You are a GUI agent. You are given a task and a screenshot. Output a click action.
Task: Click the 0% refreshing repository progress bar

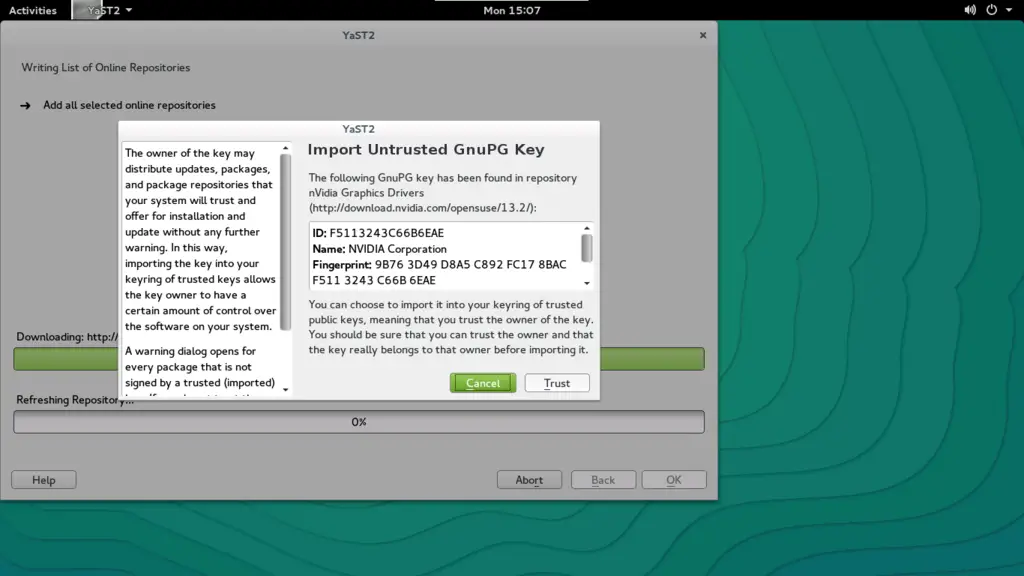click(x=359, y=422)
